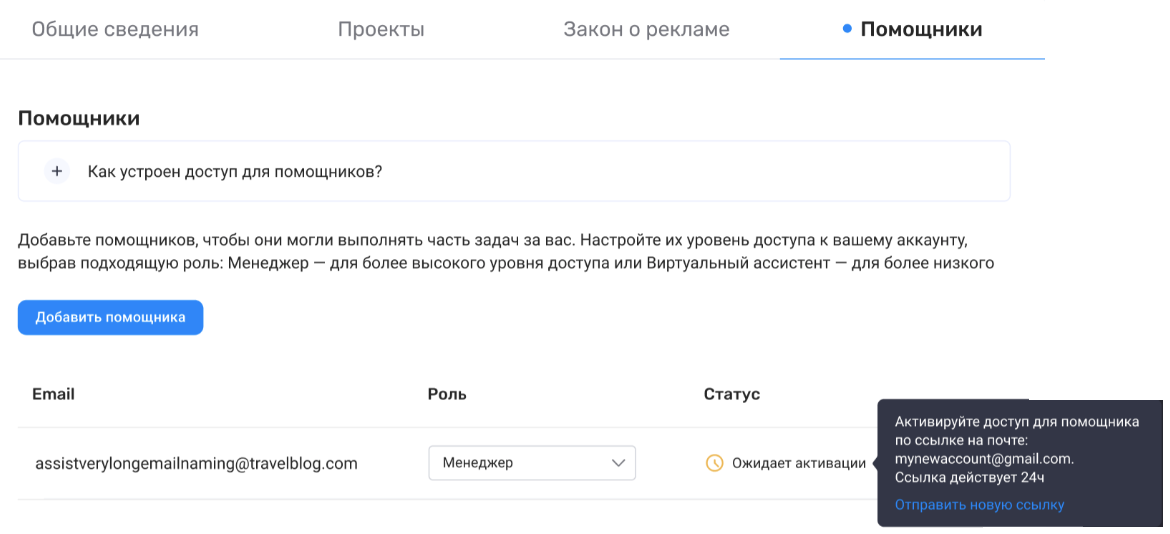Click mynewaccount@gmail.com in the tooltip
Viewport: 1170px width, 534px height.
(x=983, y=459)
